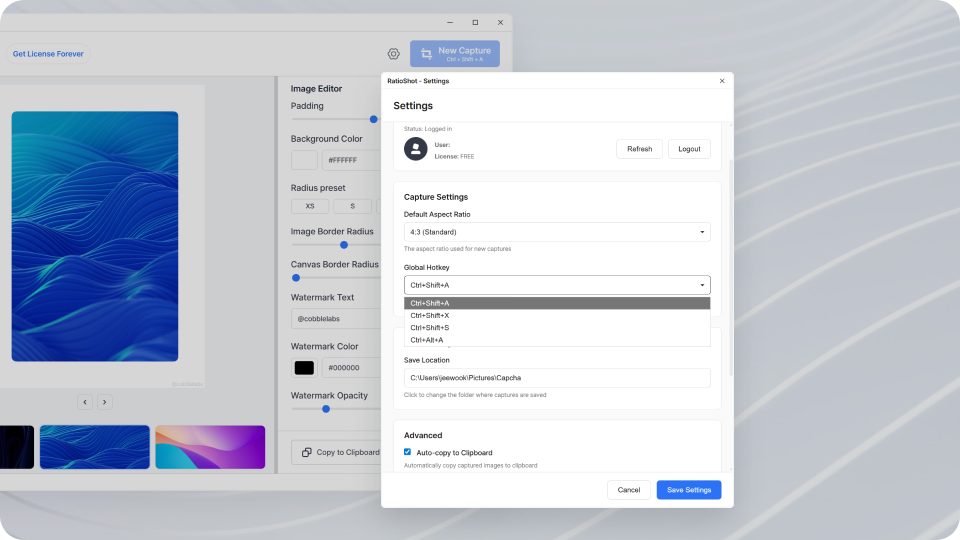Screen dimensions: 960x540
Task: Select Ctrl+Shift+X hotkey option
Action: tap(557, 315)
